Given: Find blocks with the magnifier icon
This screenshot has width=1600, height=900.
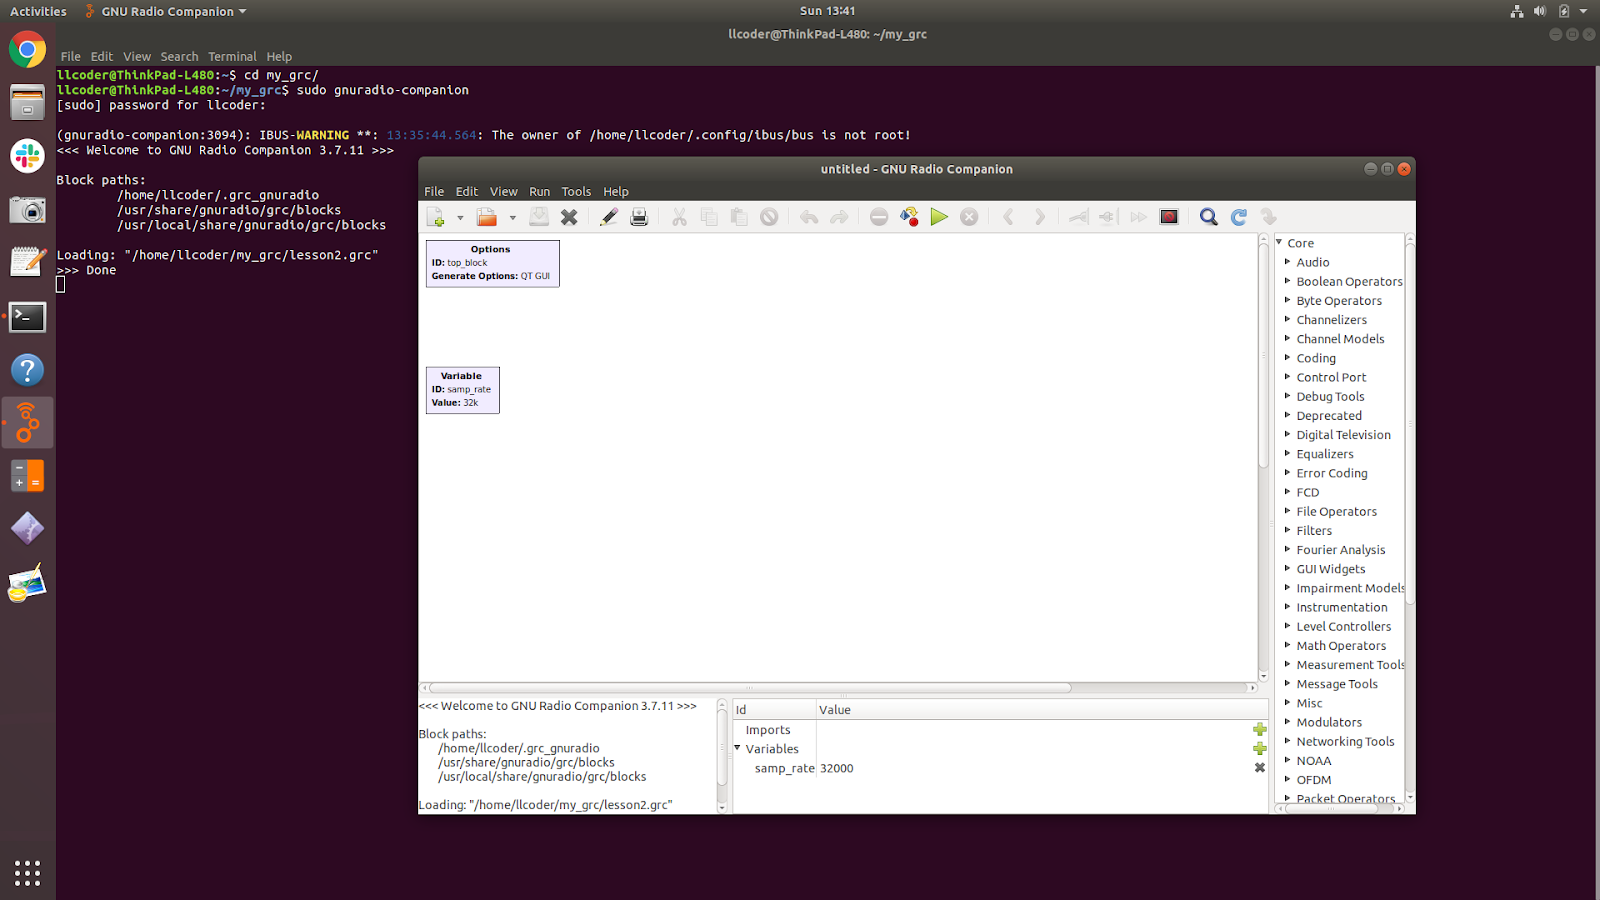Looking at the screenshot, I should coord(1209,217).
